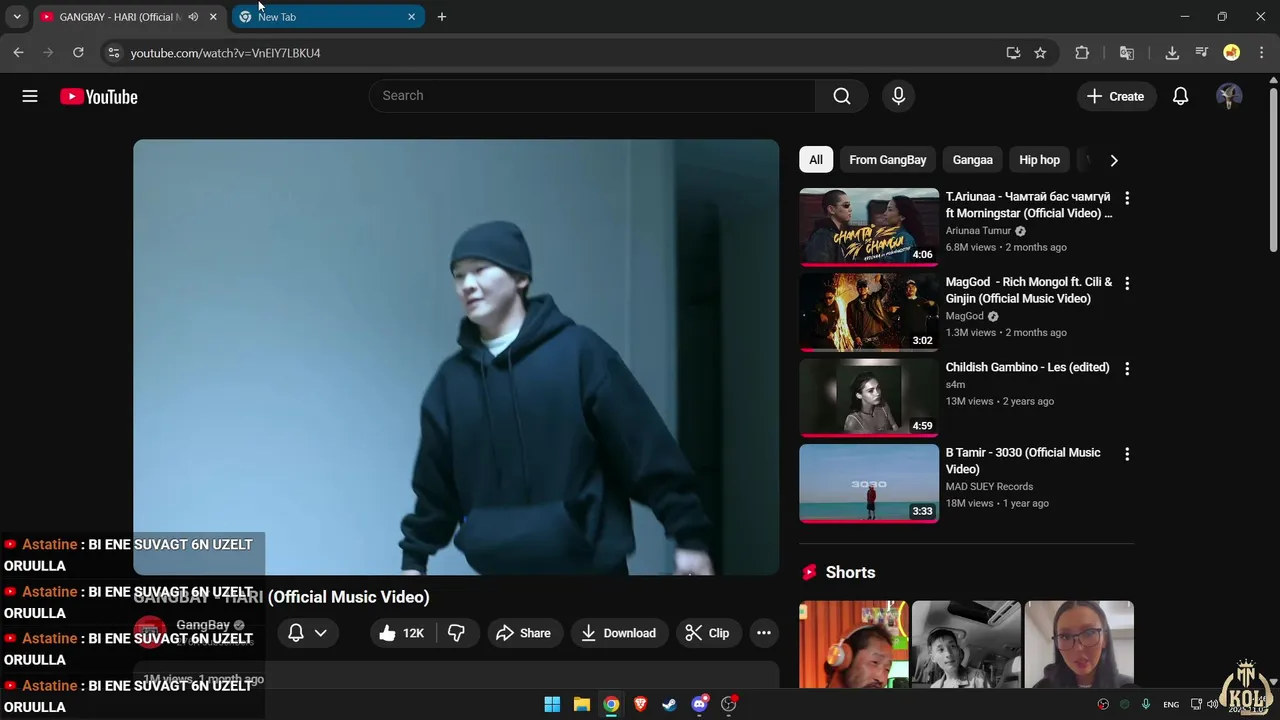Open the Shorts thumbnail with glasses woman
The image size is (1280, 720).
[1079, 644]
